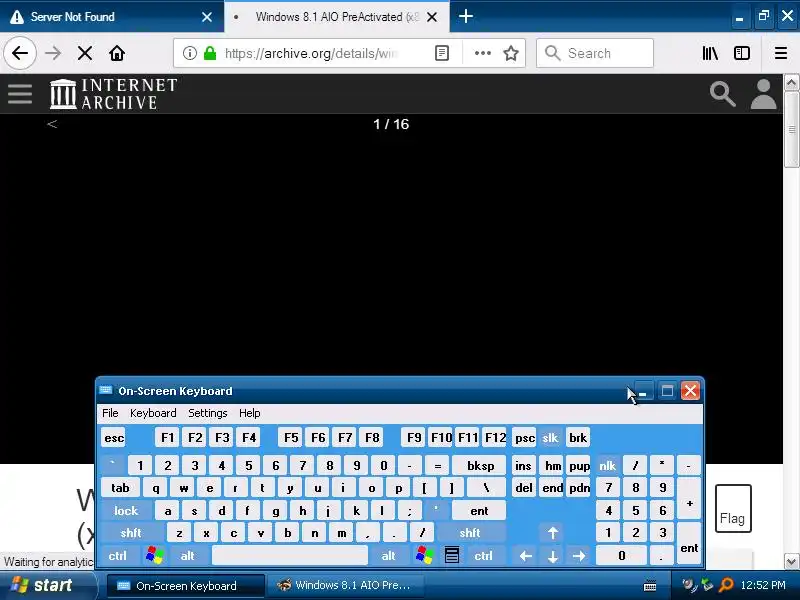
Task: Click the Flag button on the archive page
Action: tap(733, 509)
